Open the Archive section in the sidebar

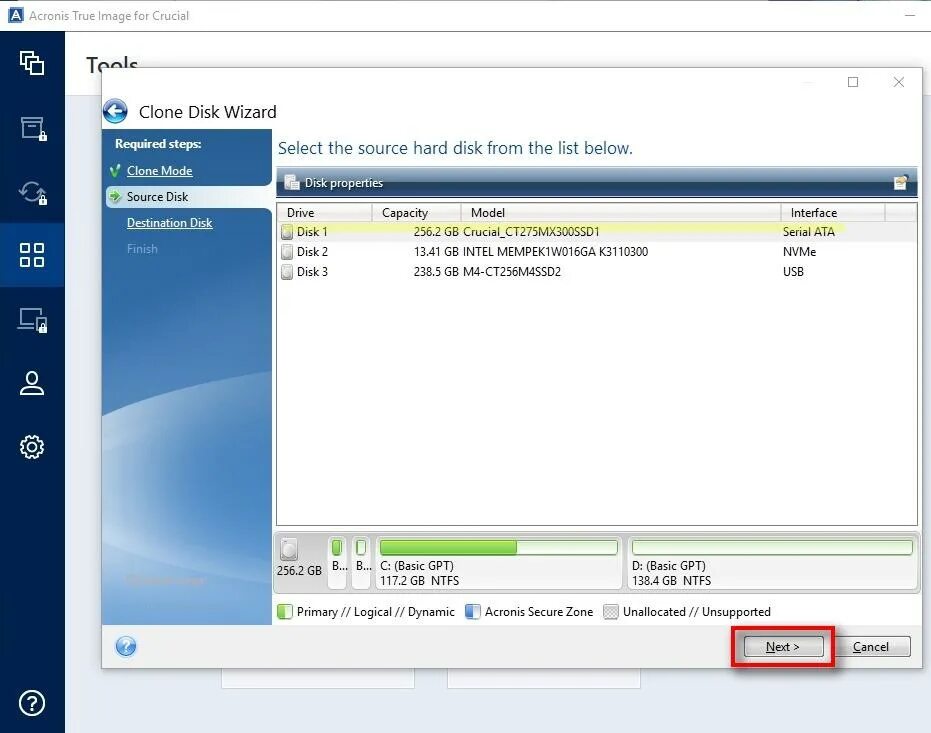(x=33, y=128)
